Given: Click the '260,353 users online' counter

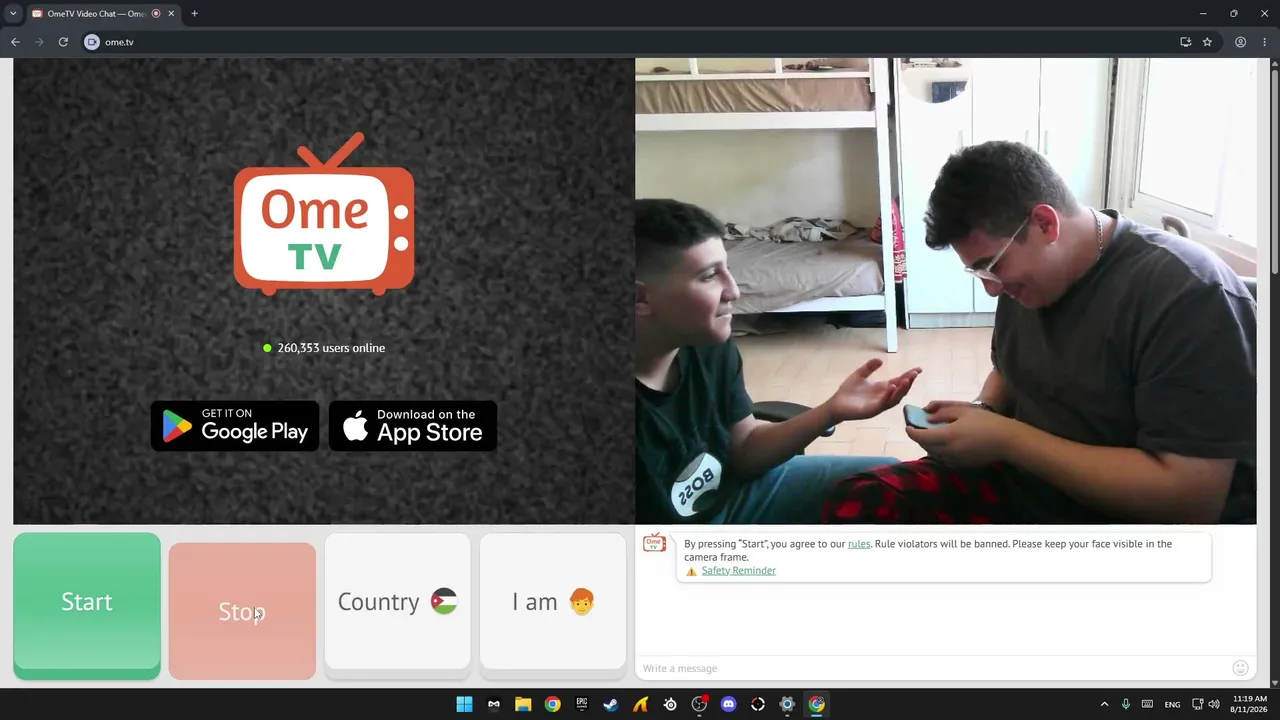Looking at the screenshot, I should 324,348.
